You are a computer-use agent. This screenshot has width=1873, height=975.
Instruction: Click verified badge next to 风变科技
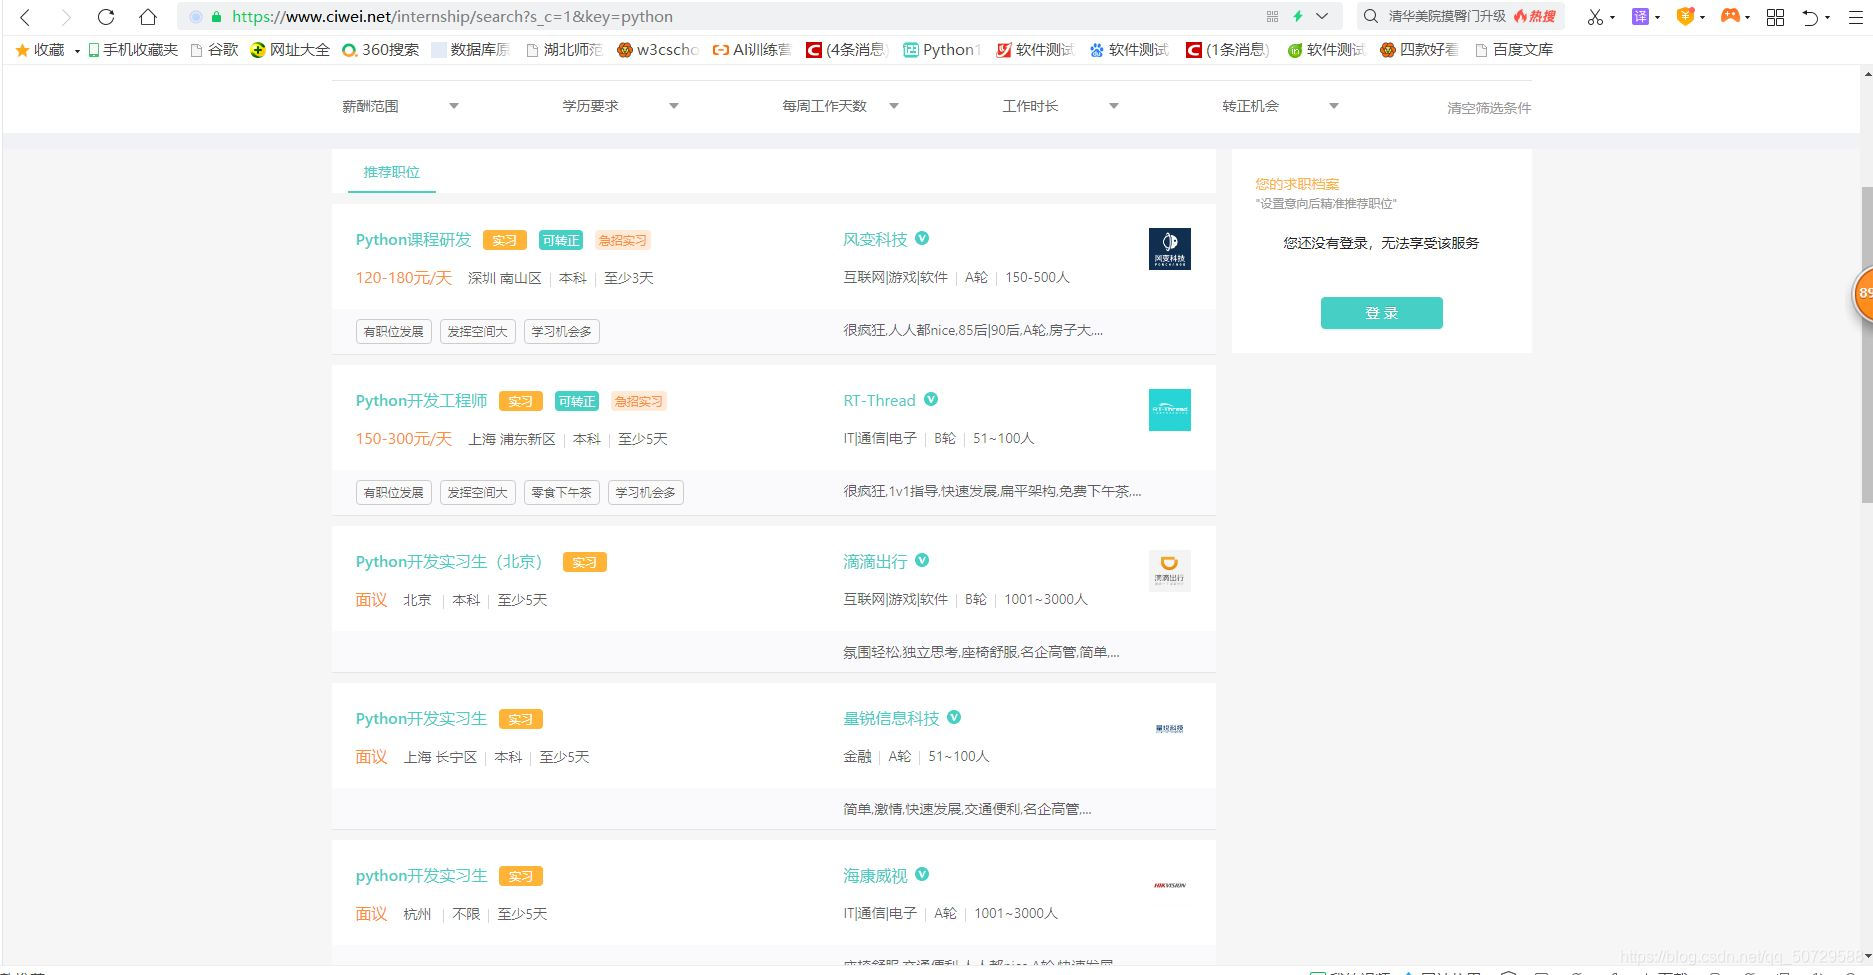coord(922,238)
